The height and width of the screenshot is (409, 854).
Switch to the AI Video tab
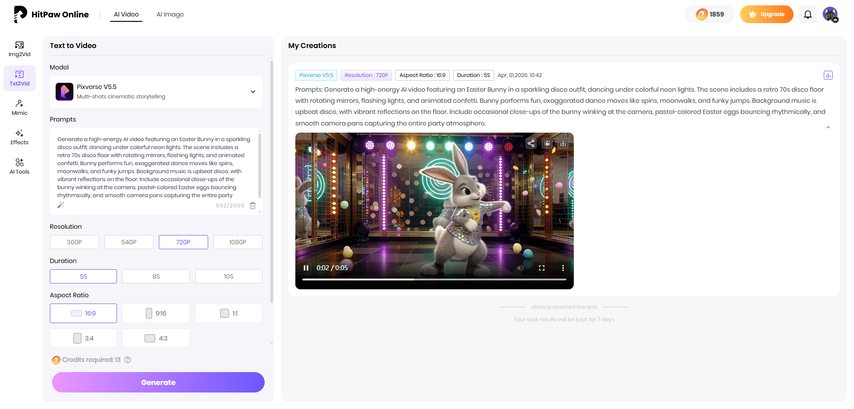[126, 15]
